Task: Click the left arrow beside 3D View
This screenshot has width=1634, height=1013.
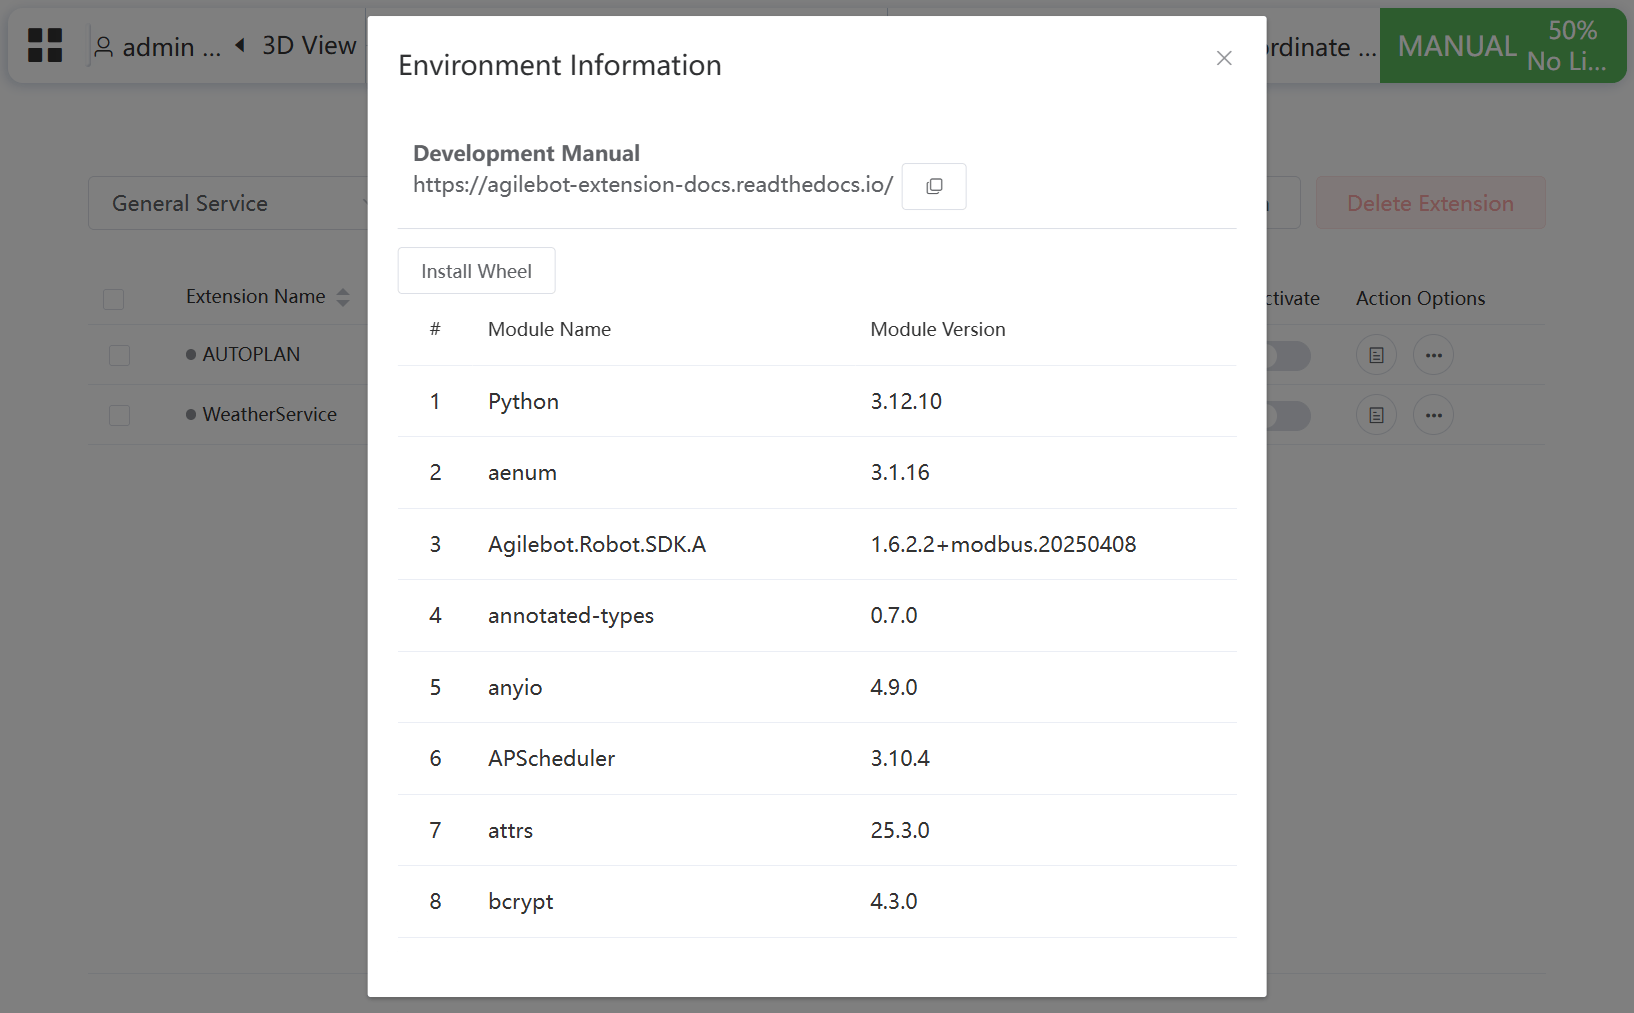Action: point(240,45)
